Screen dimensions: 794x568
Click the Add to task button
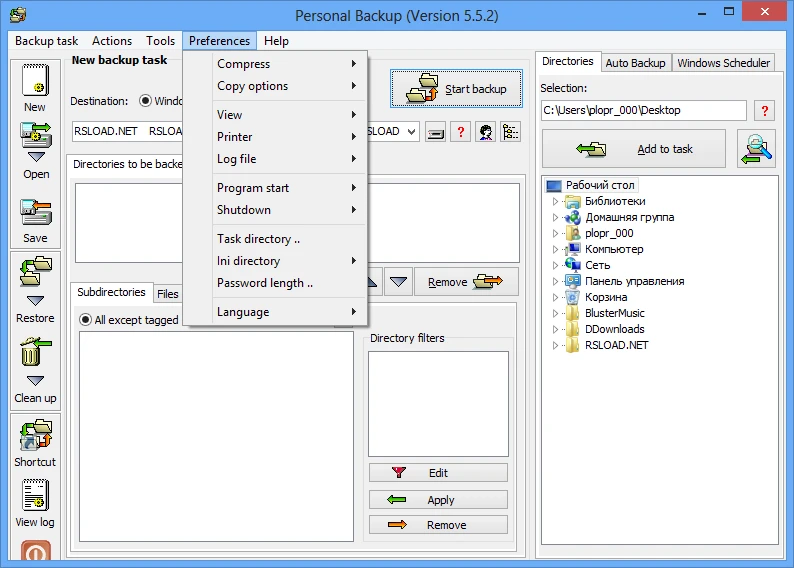coord(633,149)
